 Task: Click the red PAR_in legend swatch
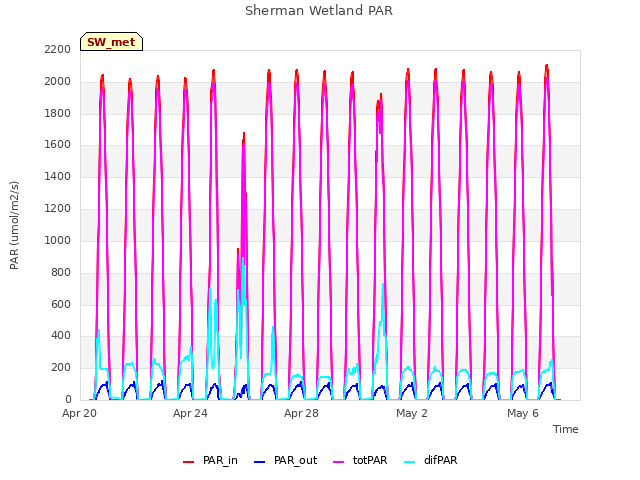point(189,462)
